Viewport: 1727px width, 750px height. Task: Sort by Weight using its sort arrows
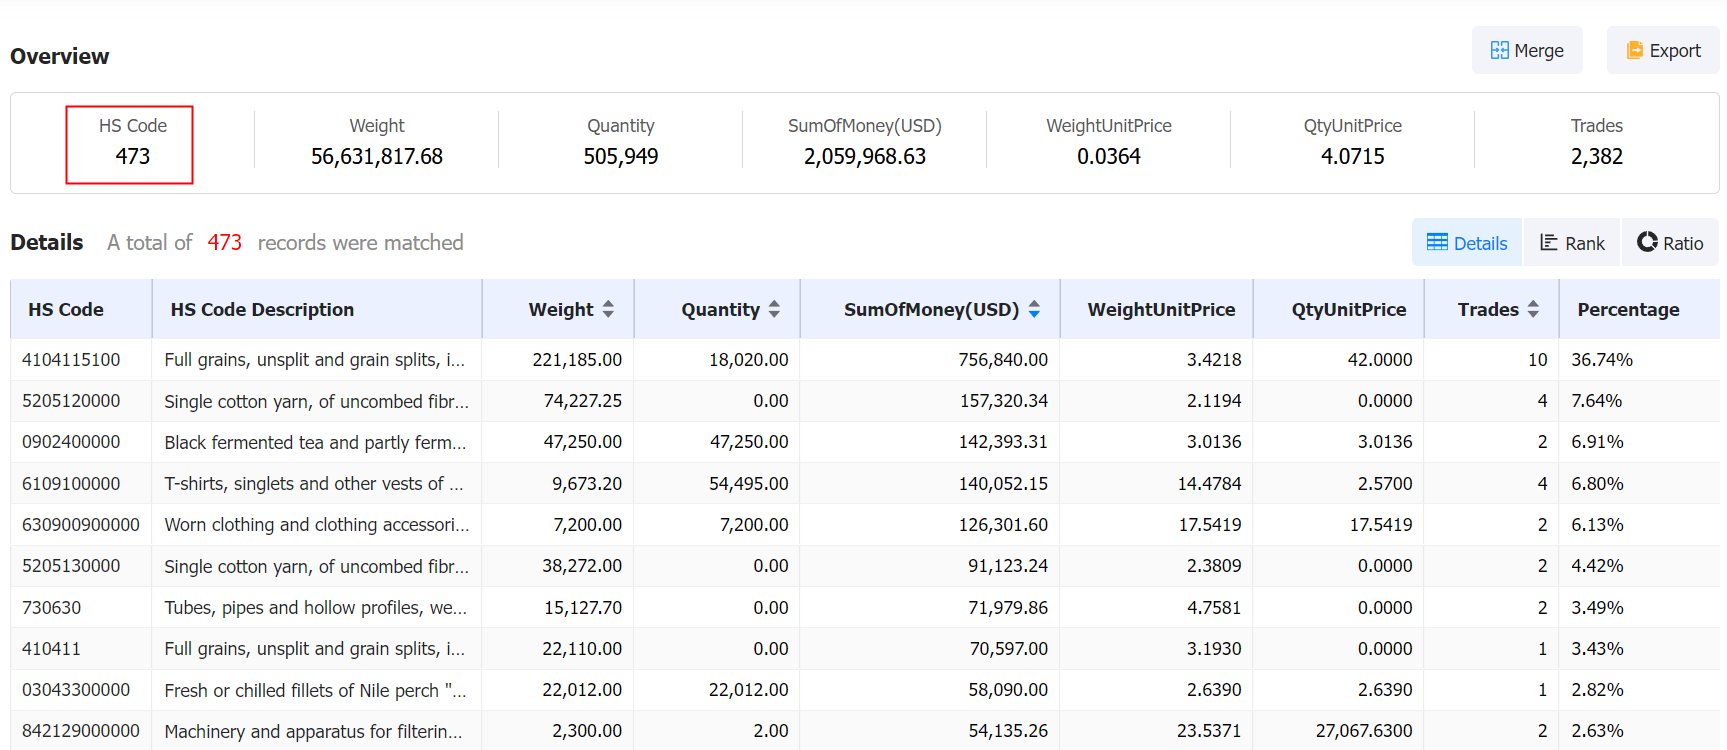point(608,310)
